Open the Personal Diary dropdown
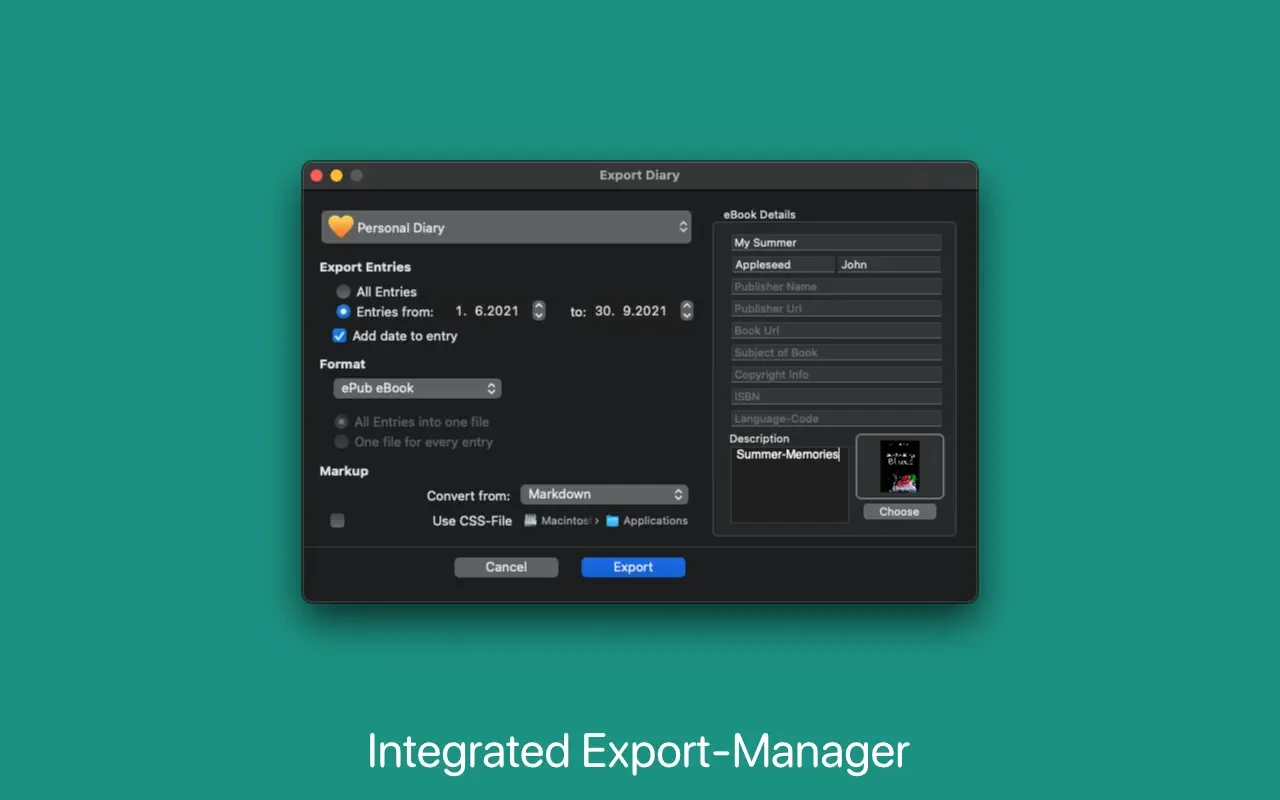The image size is (1280, 800). (506, 227)
